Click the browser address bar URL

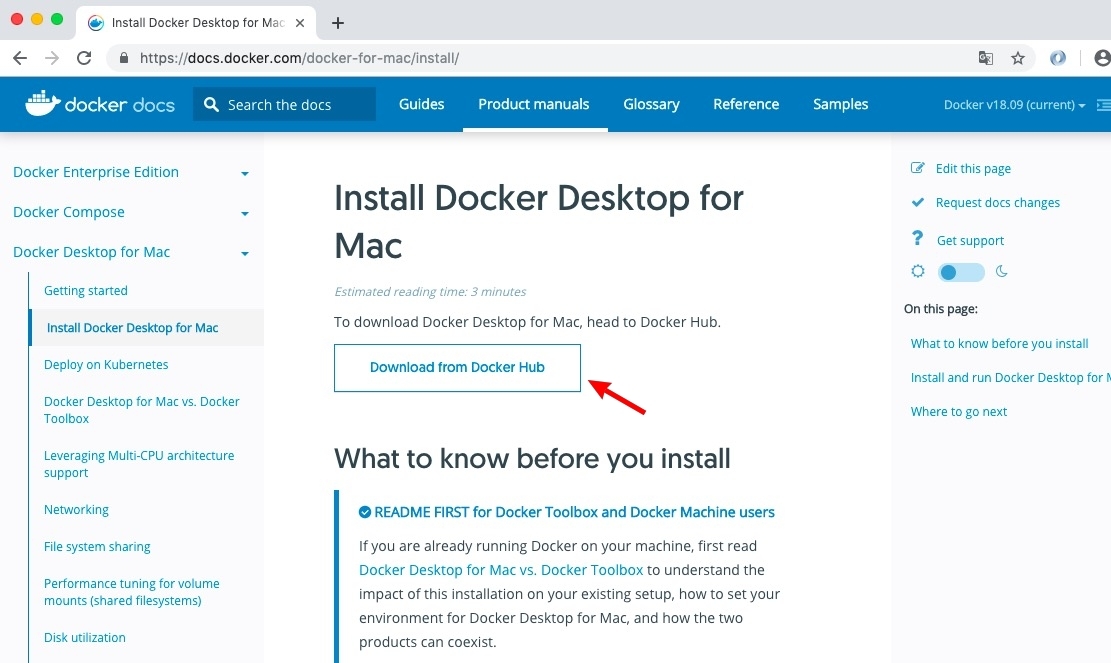tap(299, 58)
